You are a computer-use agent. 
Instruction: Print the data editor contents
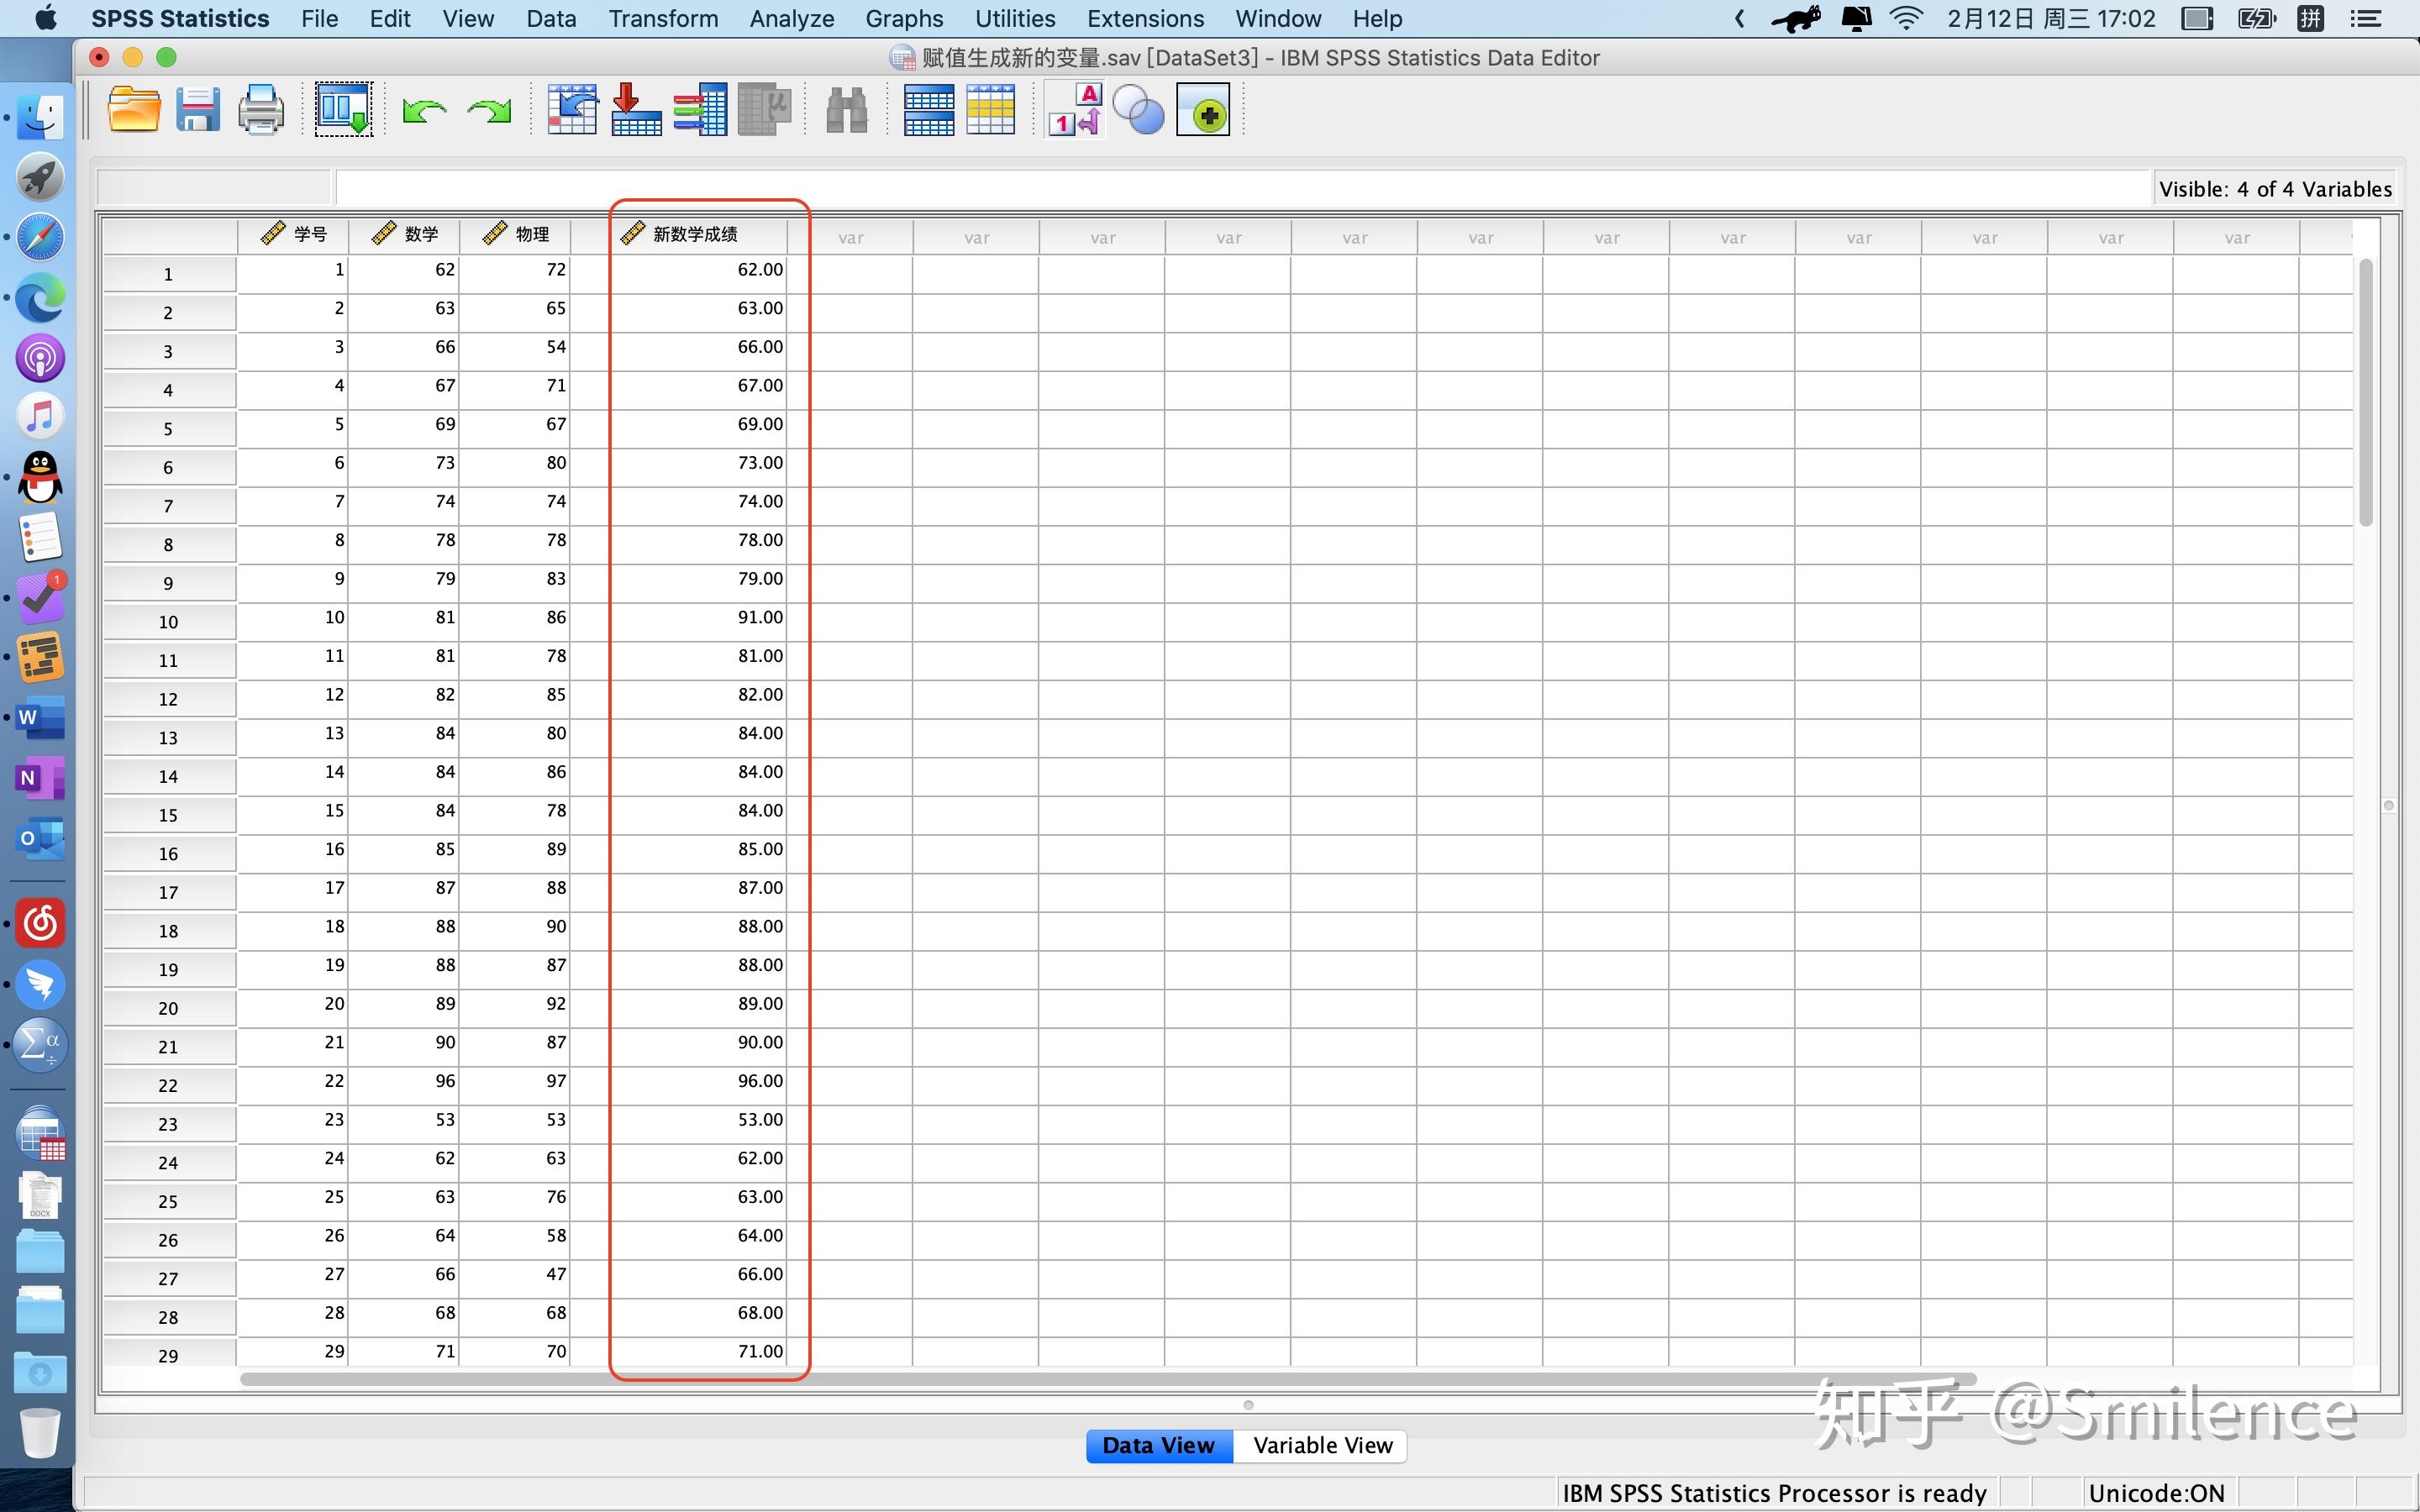pyautogui.click(x=260, y=110)
